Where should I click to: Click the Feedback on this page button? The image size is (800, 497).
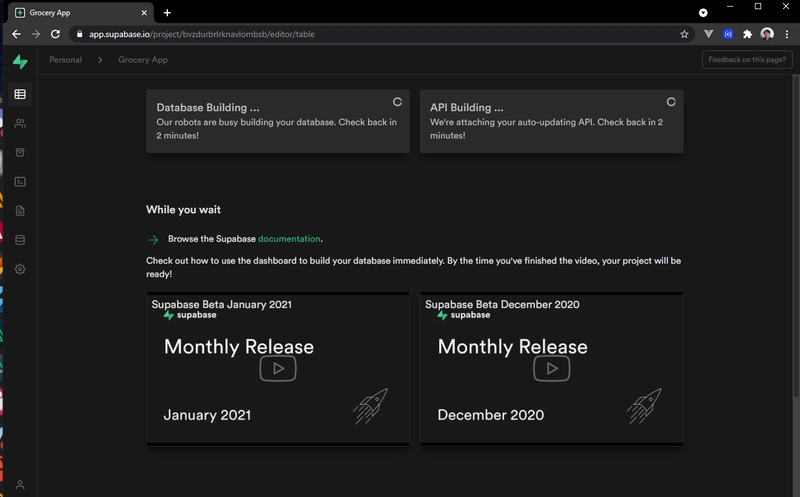click(747, 60)
